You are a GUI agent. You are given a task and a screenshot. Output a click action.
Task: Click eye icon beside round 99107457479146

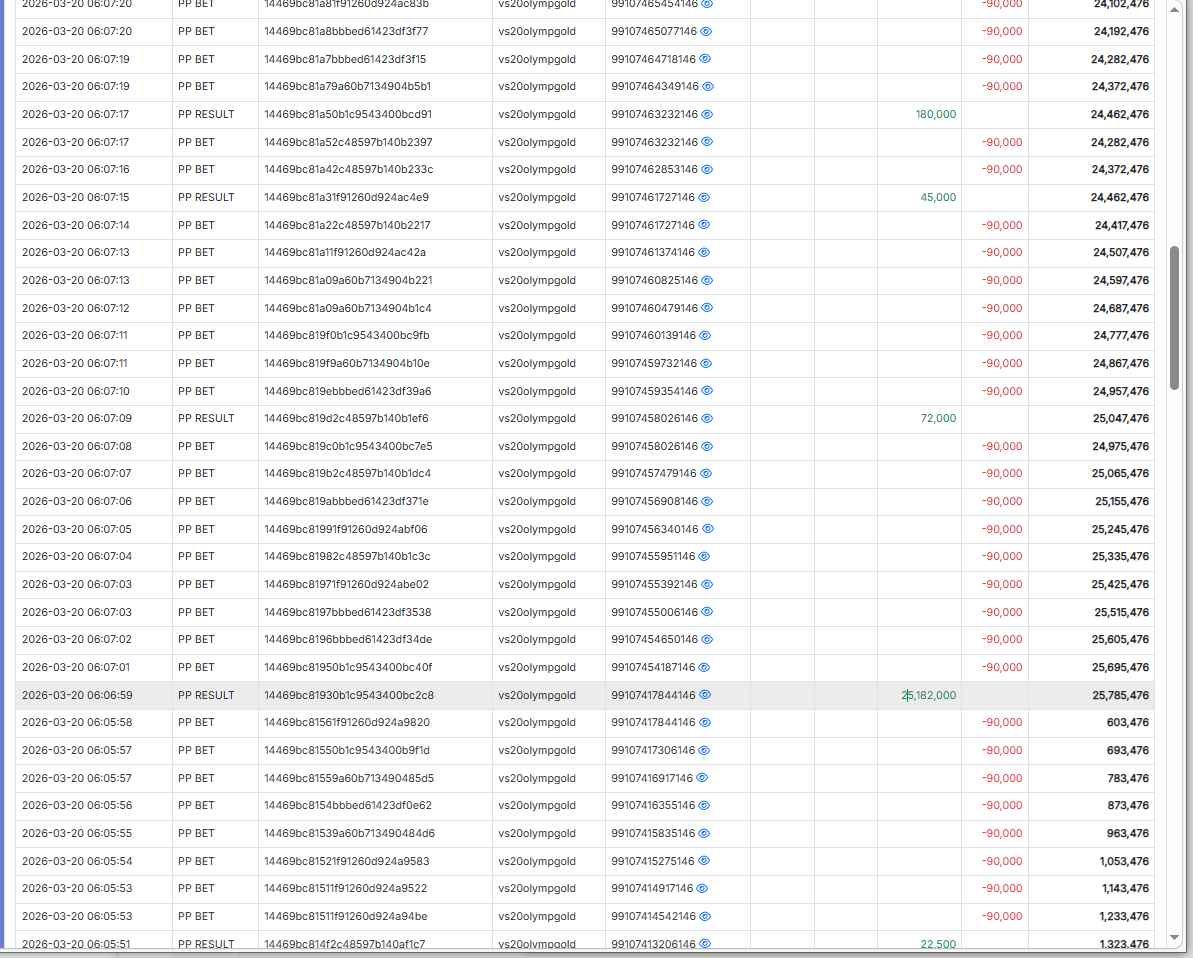pos(706,473)
